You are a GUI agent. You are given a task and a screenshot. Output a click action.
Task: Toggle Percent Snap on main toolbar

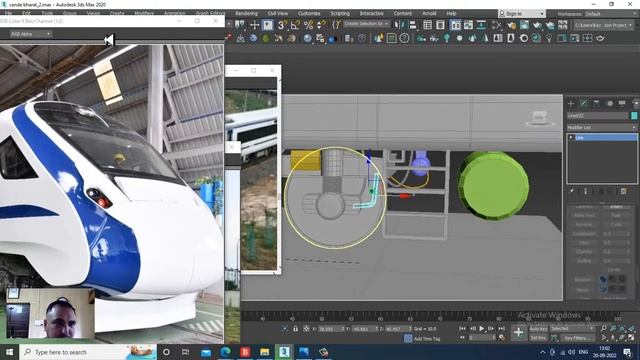pos(308,25)
